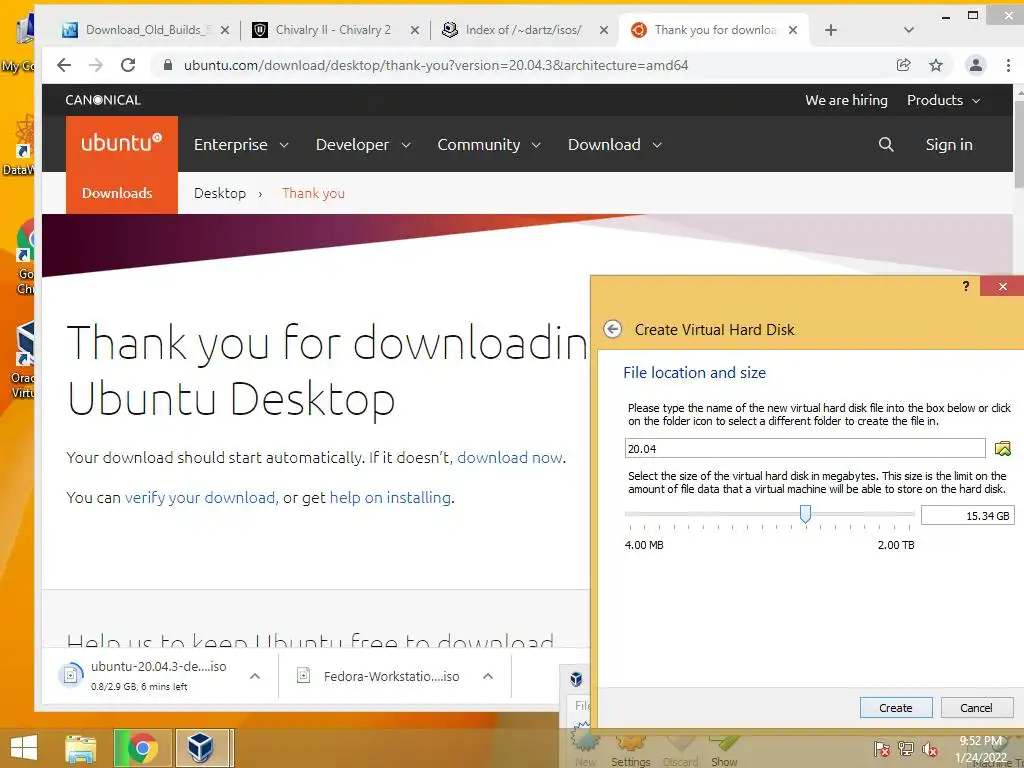Expand the Enterprise menu
Viewport: 1024px width, 768px height.
[x=241, y=144]
